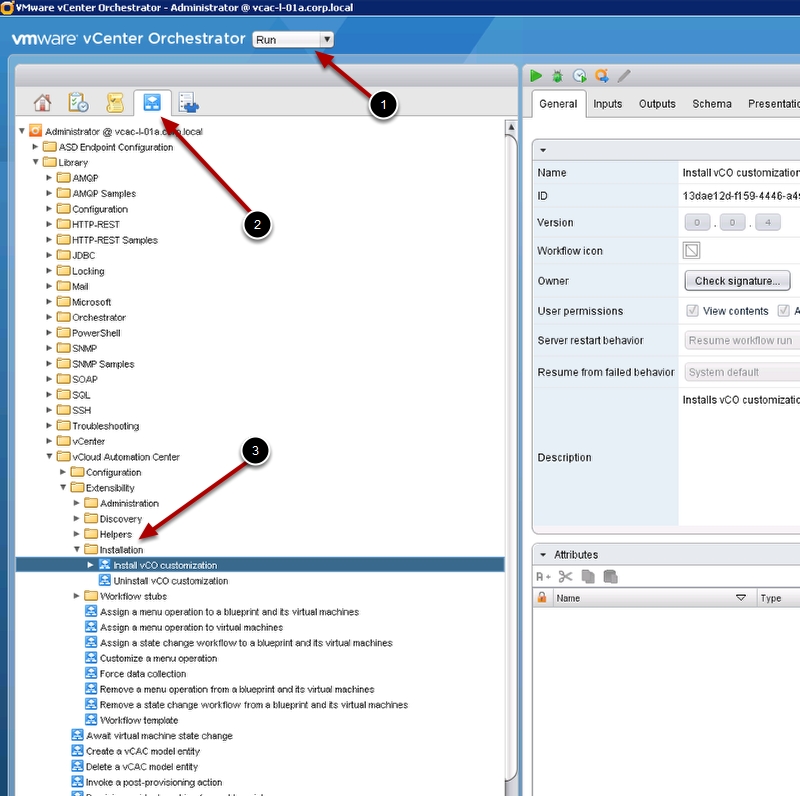Collapse the Installation folder
This screenshot has height=796, width=800.
[77, 550]
